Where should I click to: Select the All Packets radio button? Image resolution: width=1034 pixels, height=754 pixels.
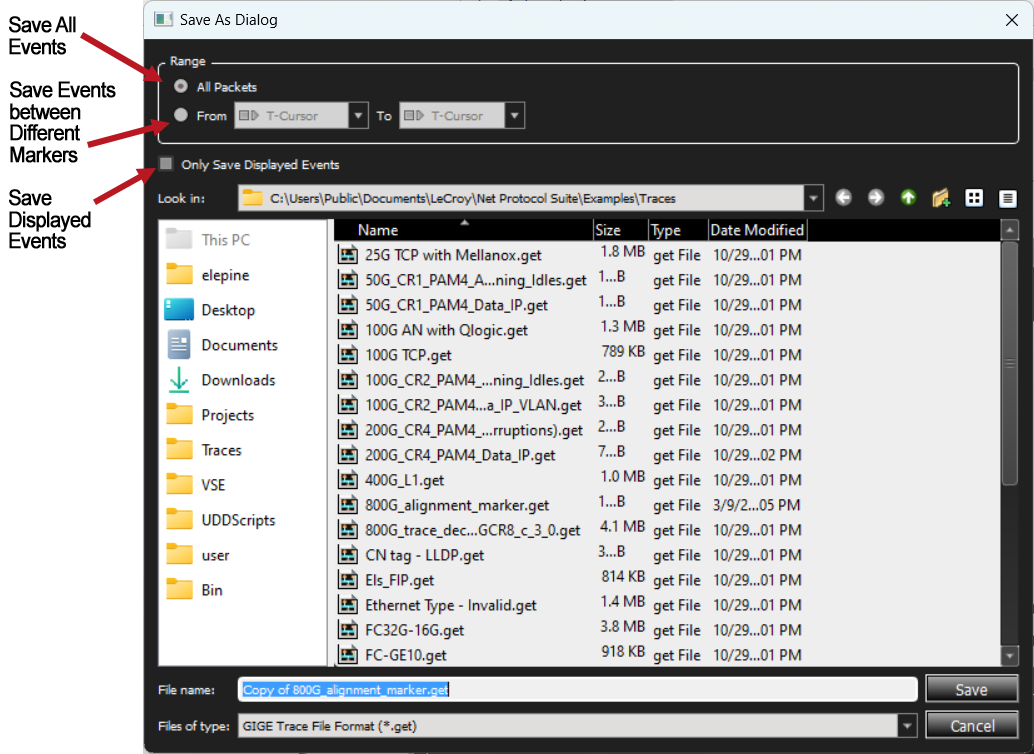tap(180, 86)
